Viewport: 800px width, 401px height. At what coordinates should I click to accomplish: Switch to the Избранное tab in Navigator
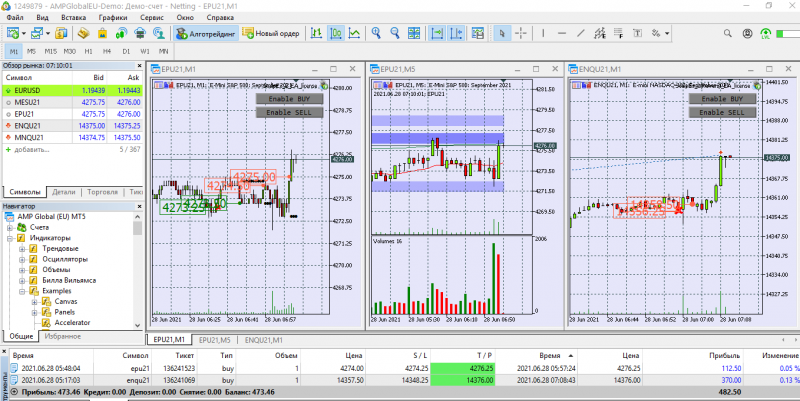[62, 337]
